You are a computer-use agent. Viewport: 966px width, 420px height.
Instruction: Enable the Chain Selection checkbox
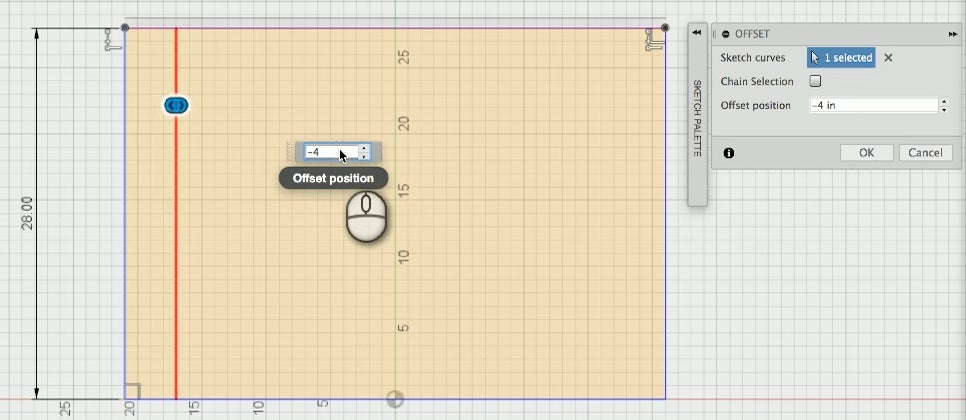[815, 81]
